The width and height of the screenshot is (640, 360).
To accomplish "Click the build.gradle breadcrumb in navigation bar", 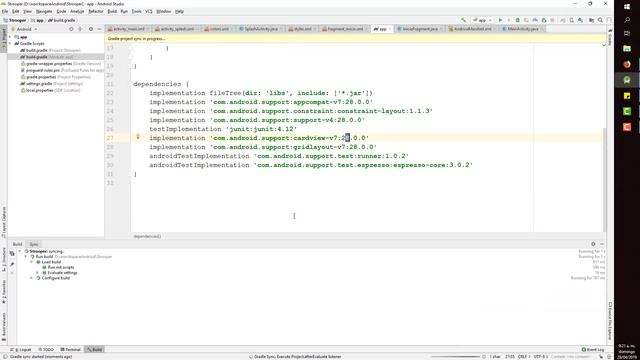I will [62, 20].
